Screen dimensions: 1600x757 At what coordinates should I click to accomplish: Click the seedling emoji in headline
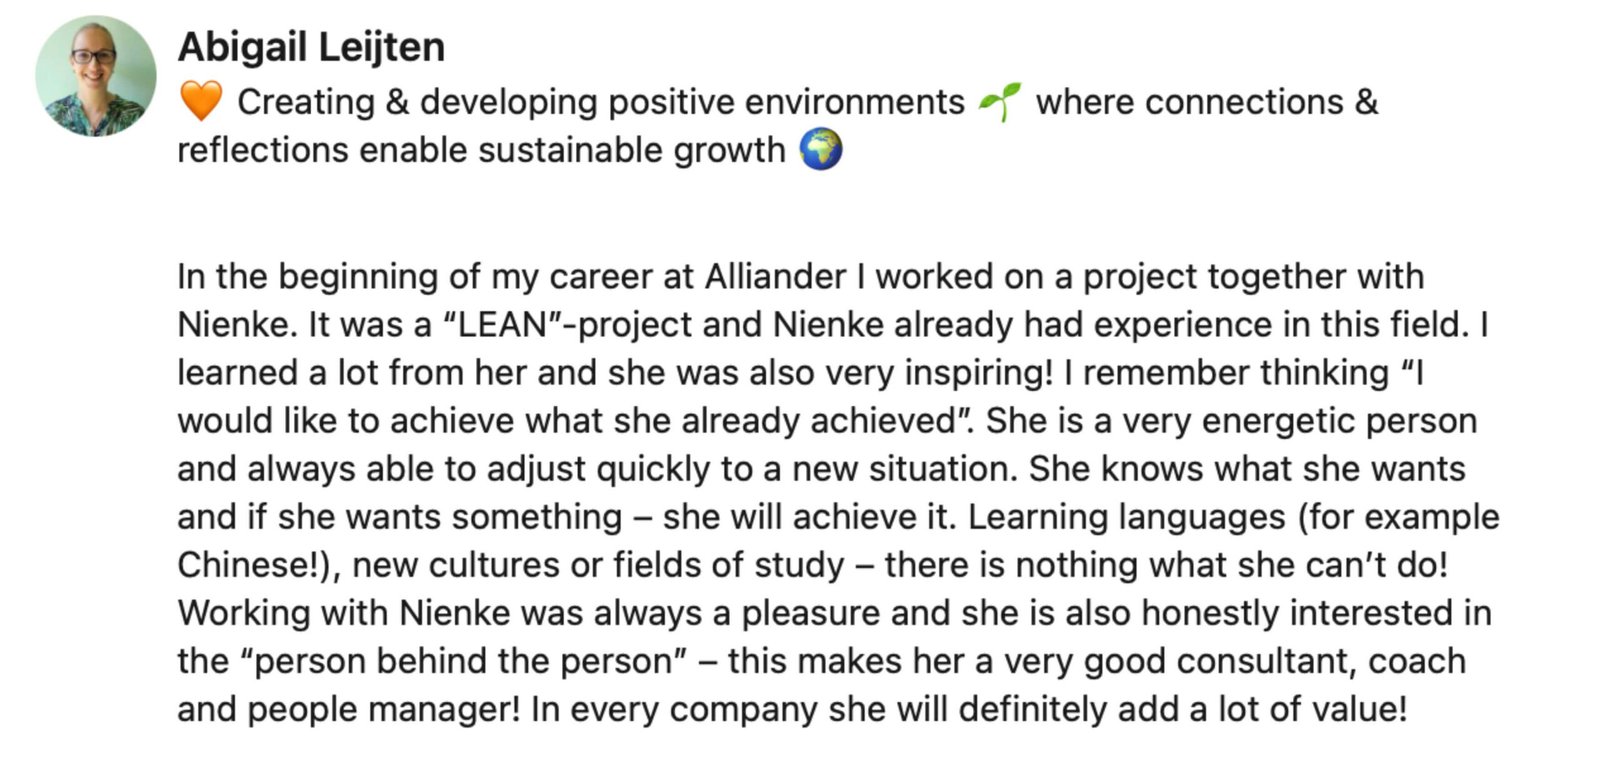click(1000, 102)
